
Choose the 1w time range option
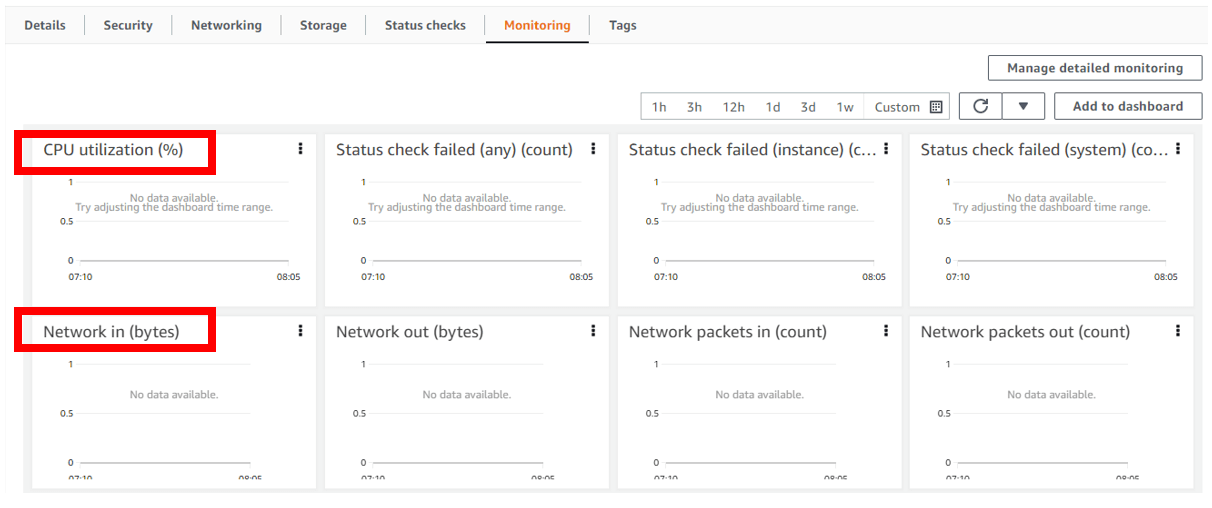click(x=845, y=107)
